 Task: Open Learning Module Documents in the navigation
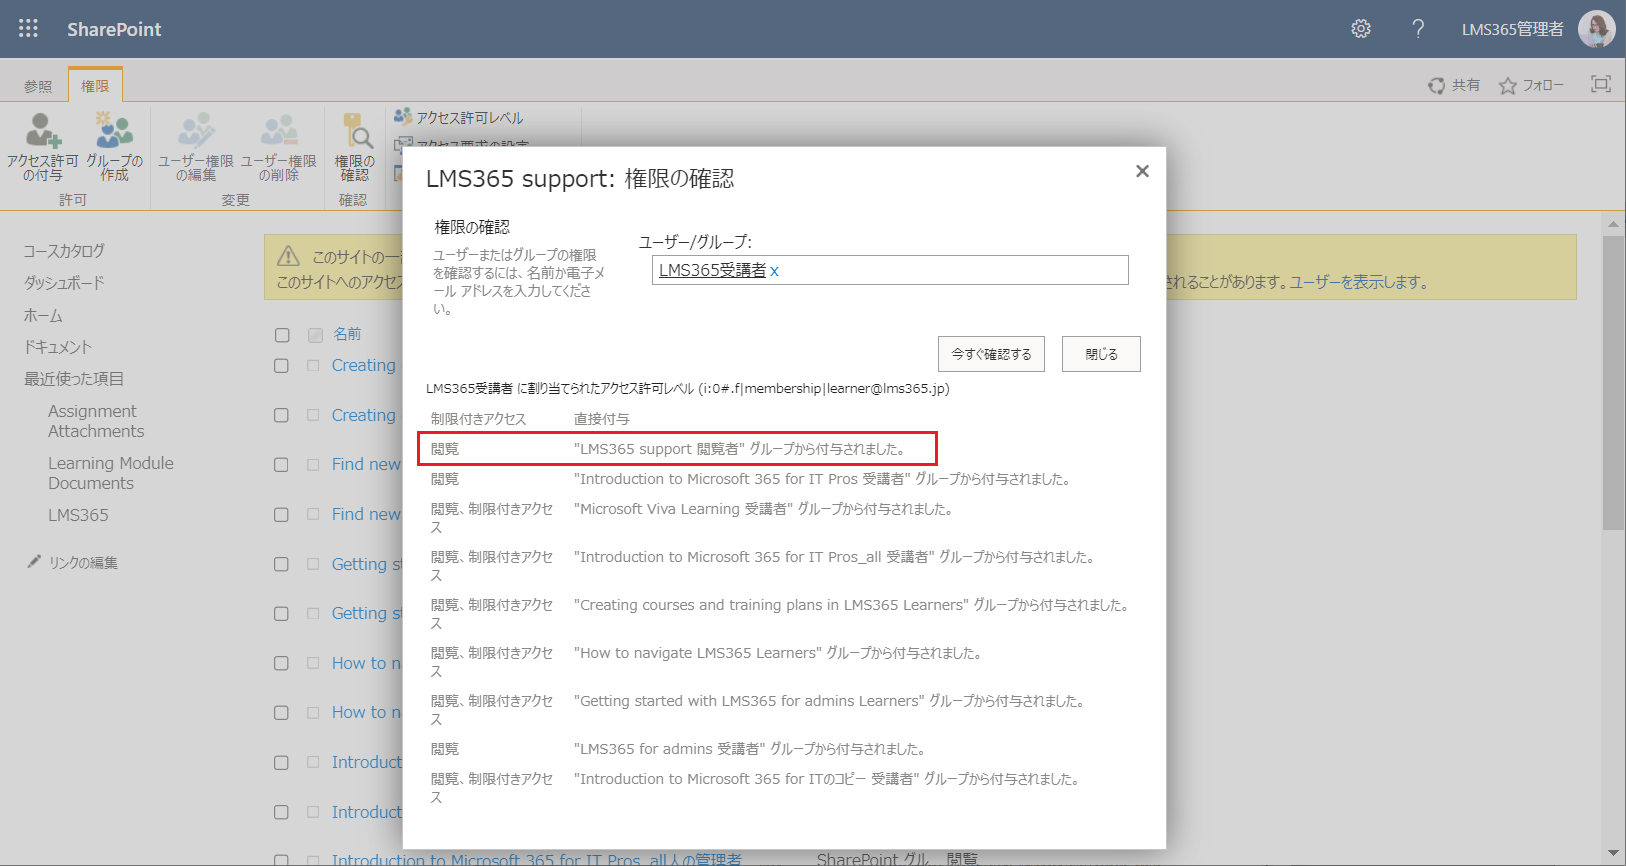point(111,473)
